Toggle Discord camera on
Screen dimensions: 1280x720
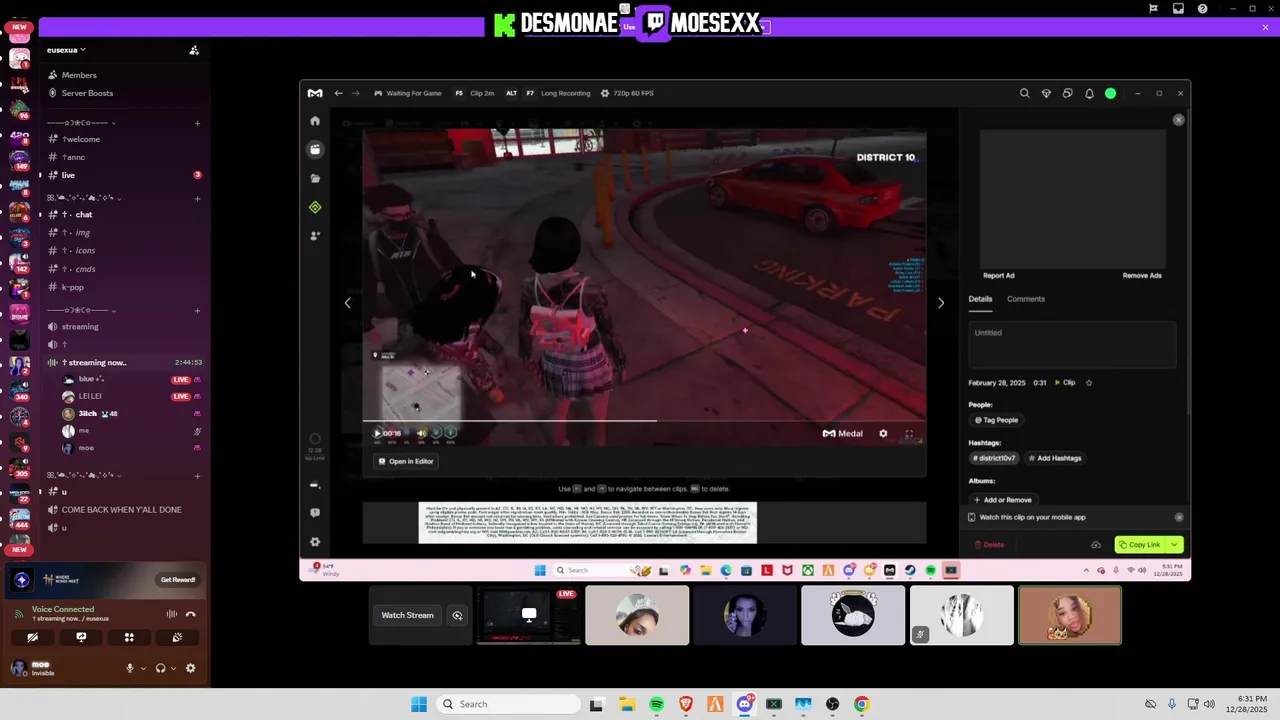pyautogui.click(x=33, y=637)
